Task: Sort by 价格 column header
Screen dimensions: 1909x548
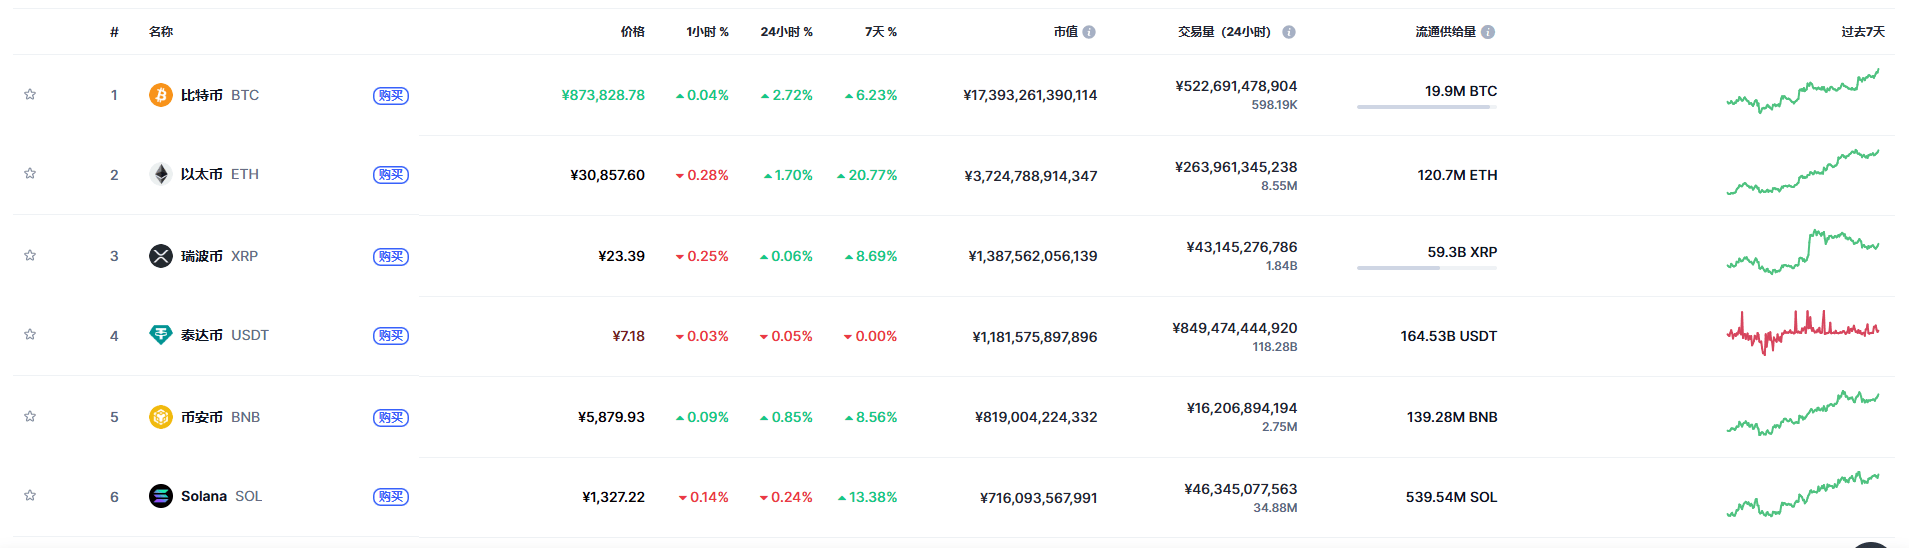Action: click(632, 32)
